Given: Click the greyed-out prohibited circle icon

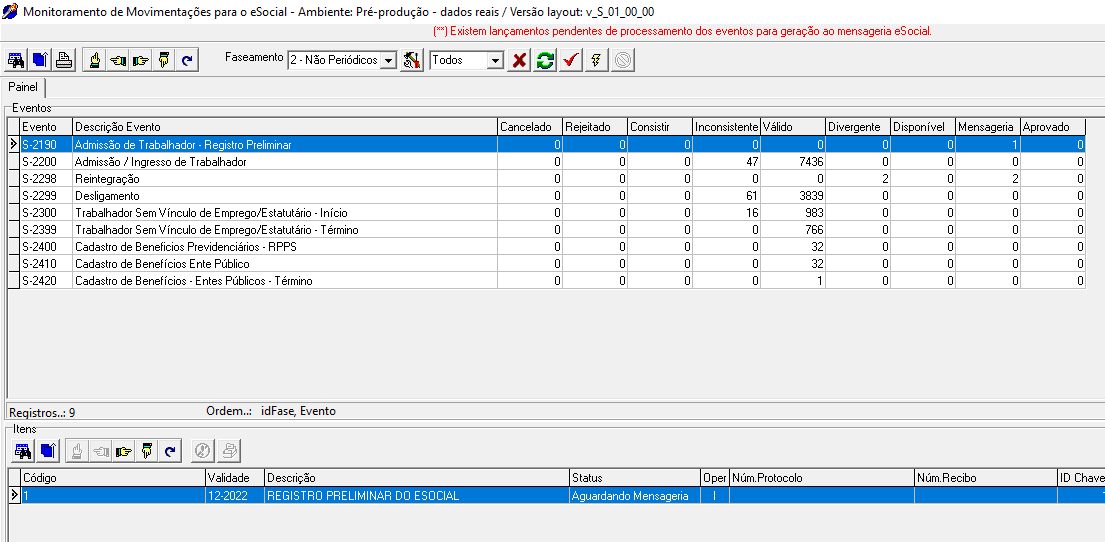Looking at the screenshot, I should (622, 61).
